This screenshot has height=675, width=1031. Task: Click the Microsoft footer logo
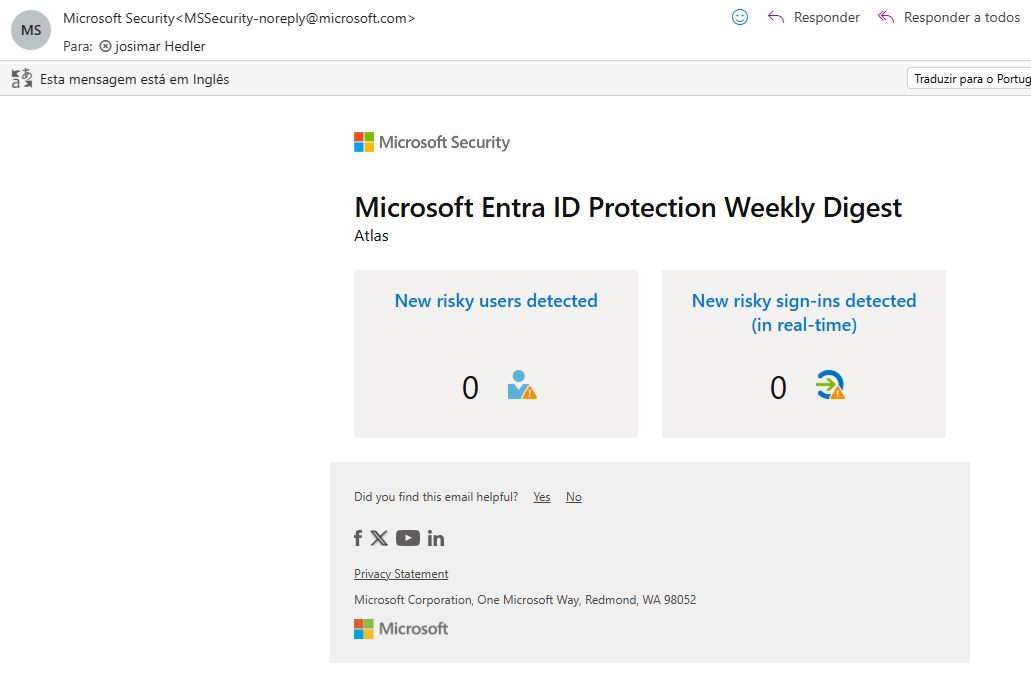click(401, 629)
